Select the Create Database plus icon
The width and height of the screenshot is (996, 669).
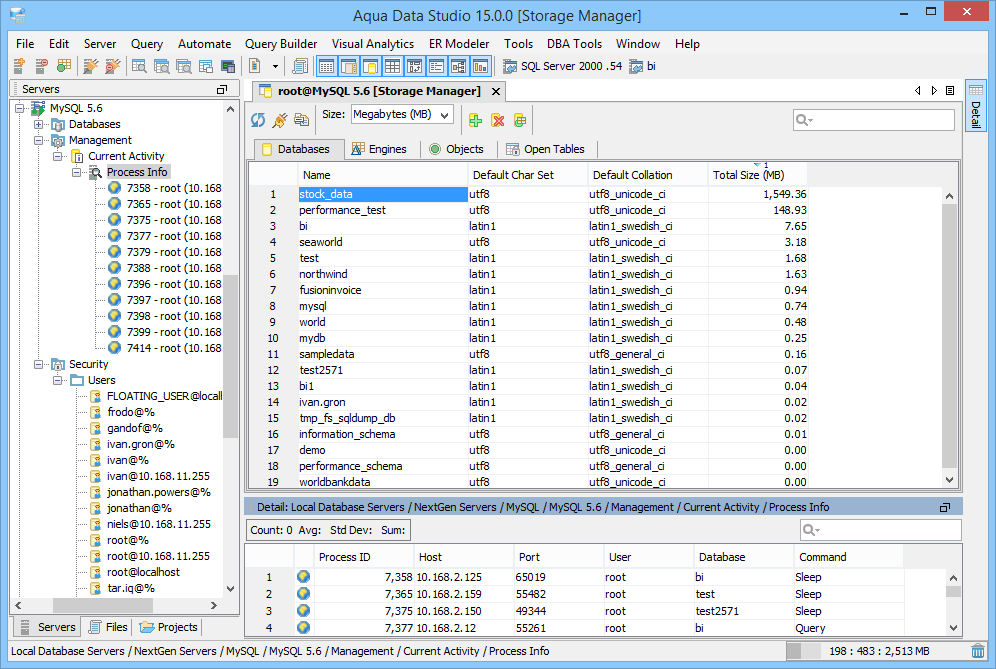point(475,119)
